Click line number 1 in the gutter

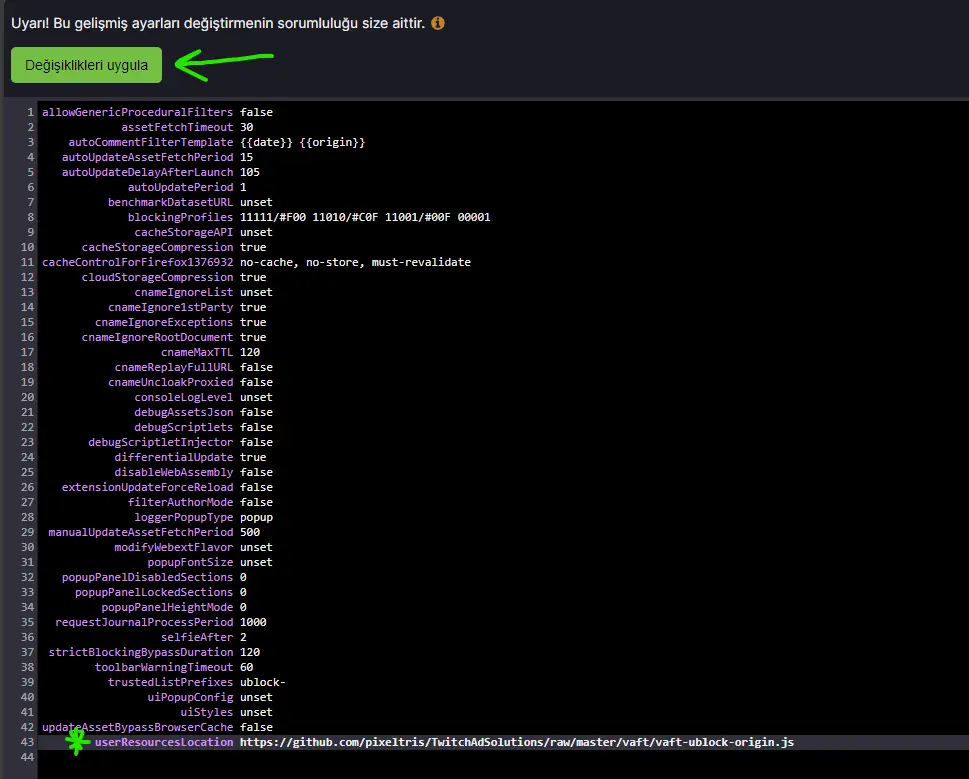(x=30, y=112)
